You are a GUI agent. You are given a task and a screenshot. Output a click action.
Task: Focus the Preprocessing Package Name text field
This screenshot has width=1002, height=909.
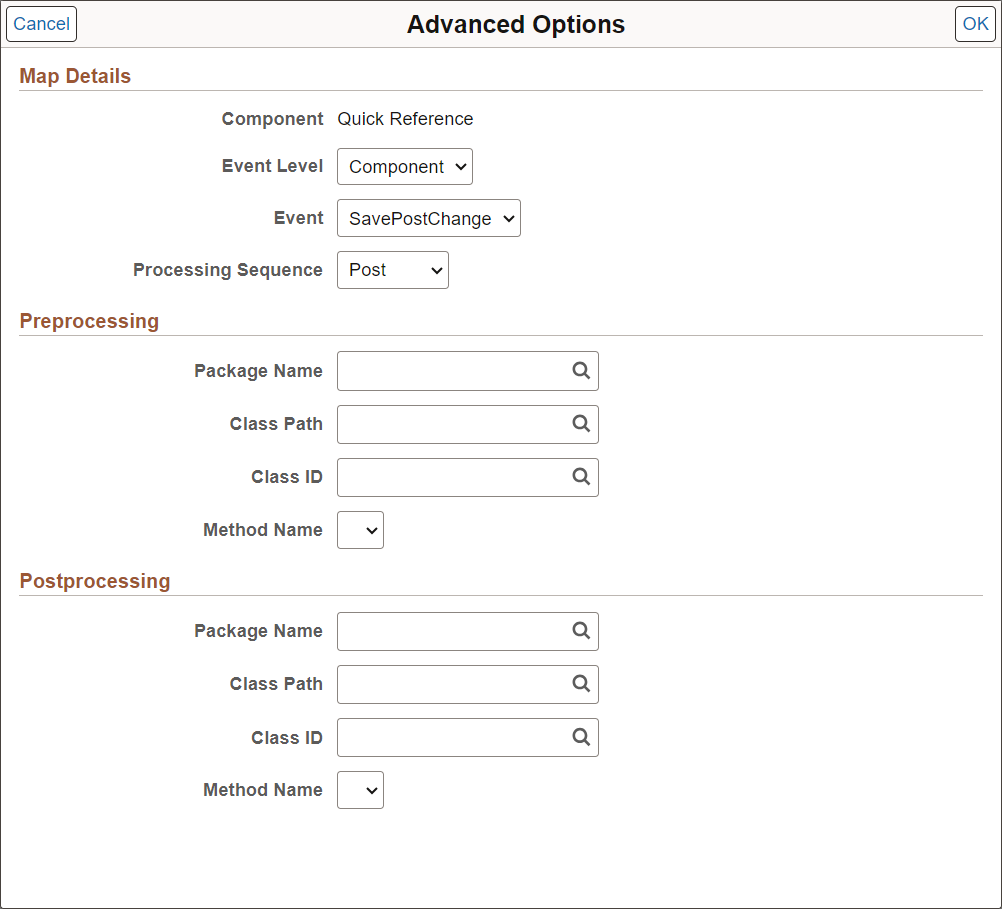pyautogui.click(x=452, y=371)
